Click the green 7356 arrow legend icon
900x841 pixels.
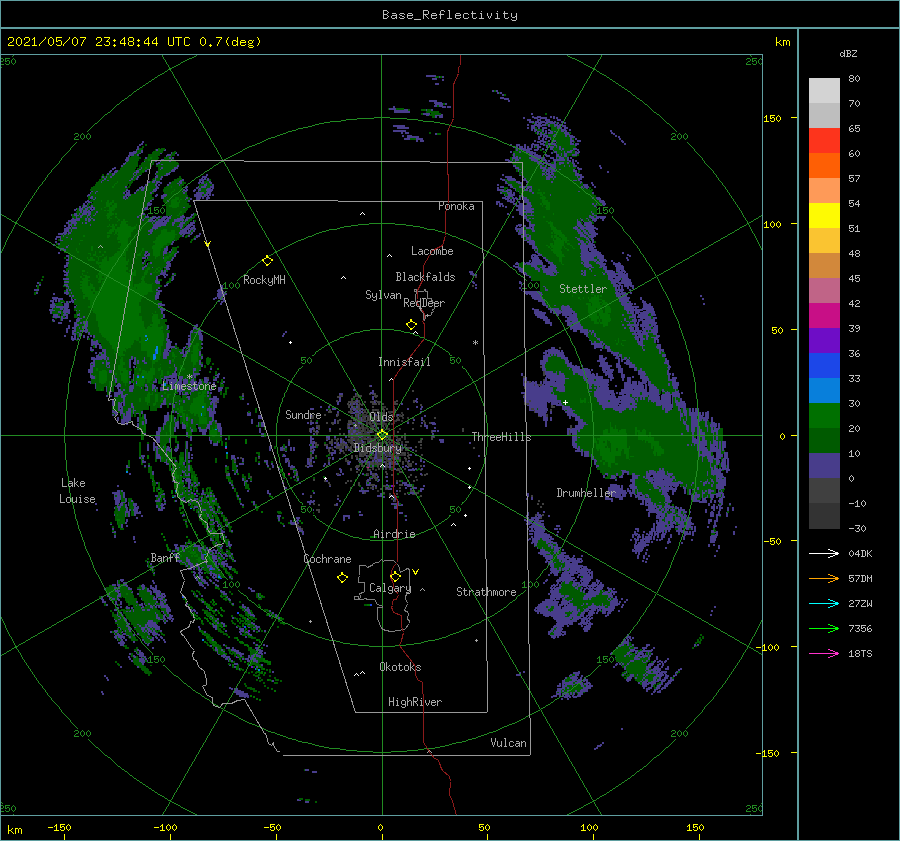click(824, 629)
